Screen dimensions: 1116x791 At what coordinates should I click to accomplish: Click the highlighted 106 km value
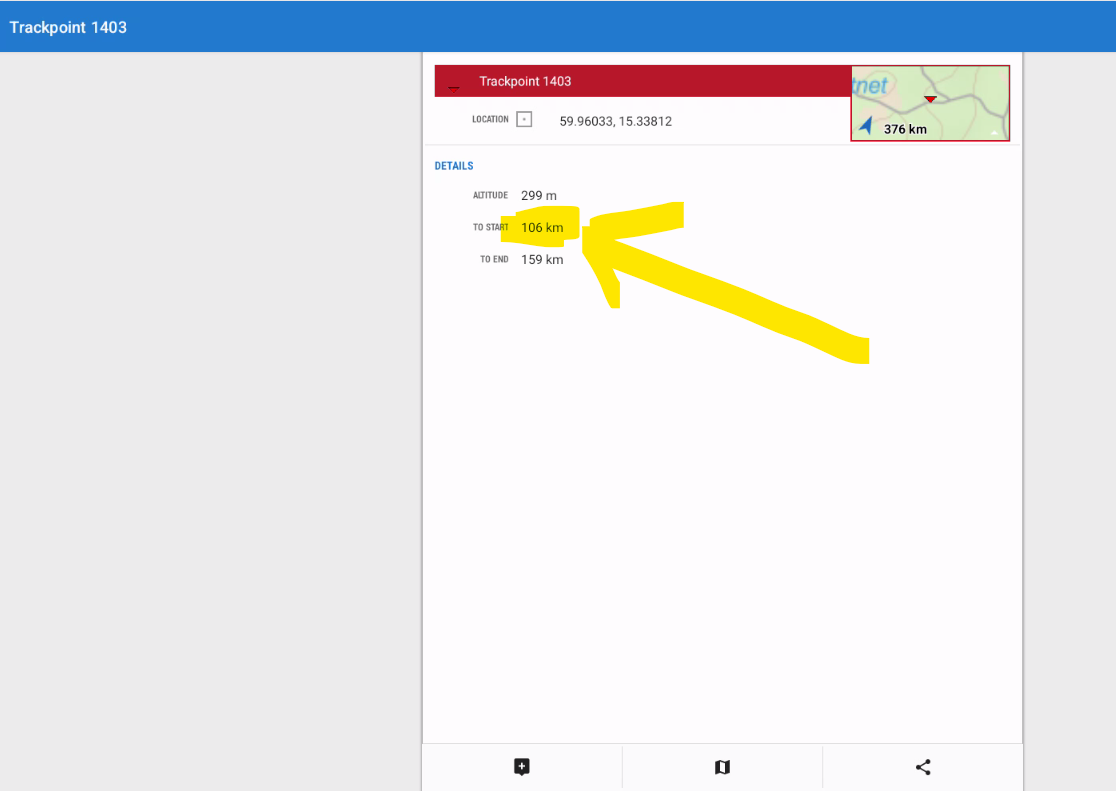click(542, 227)
